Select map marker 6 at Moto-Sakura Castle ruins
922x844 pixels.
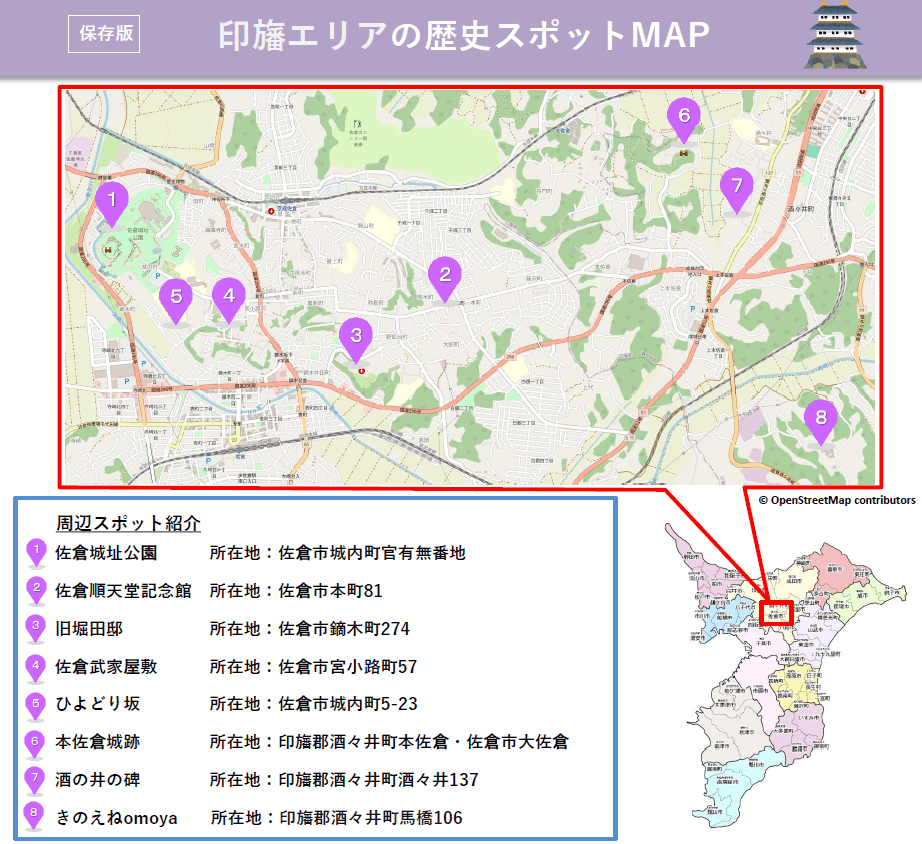click(x=685, y=116)
